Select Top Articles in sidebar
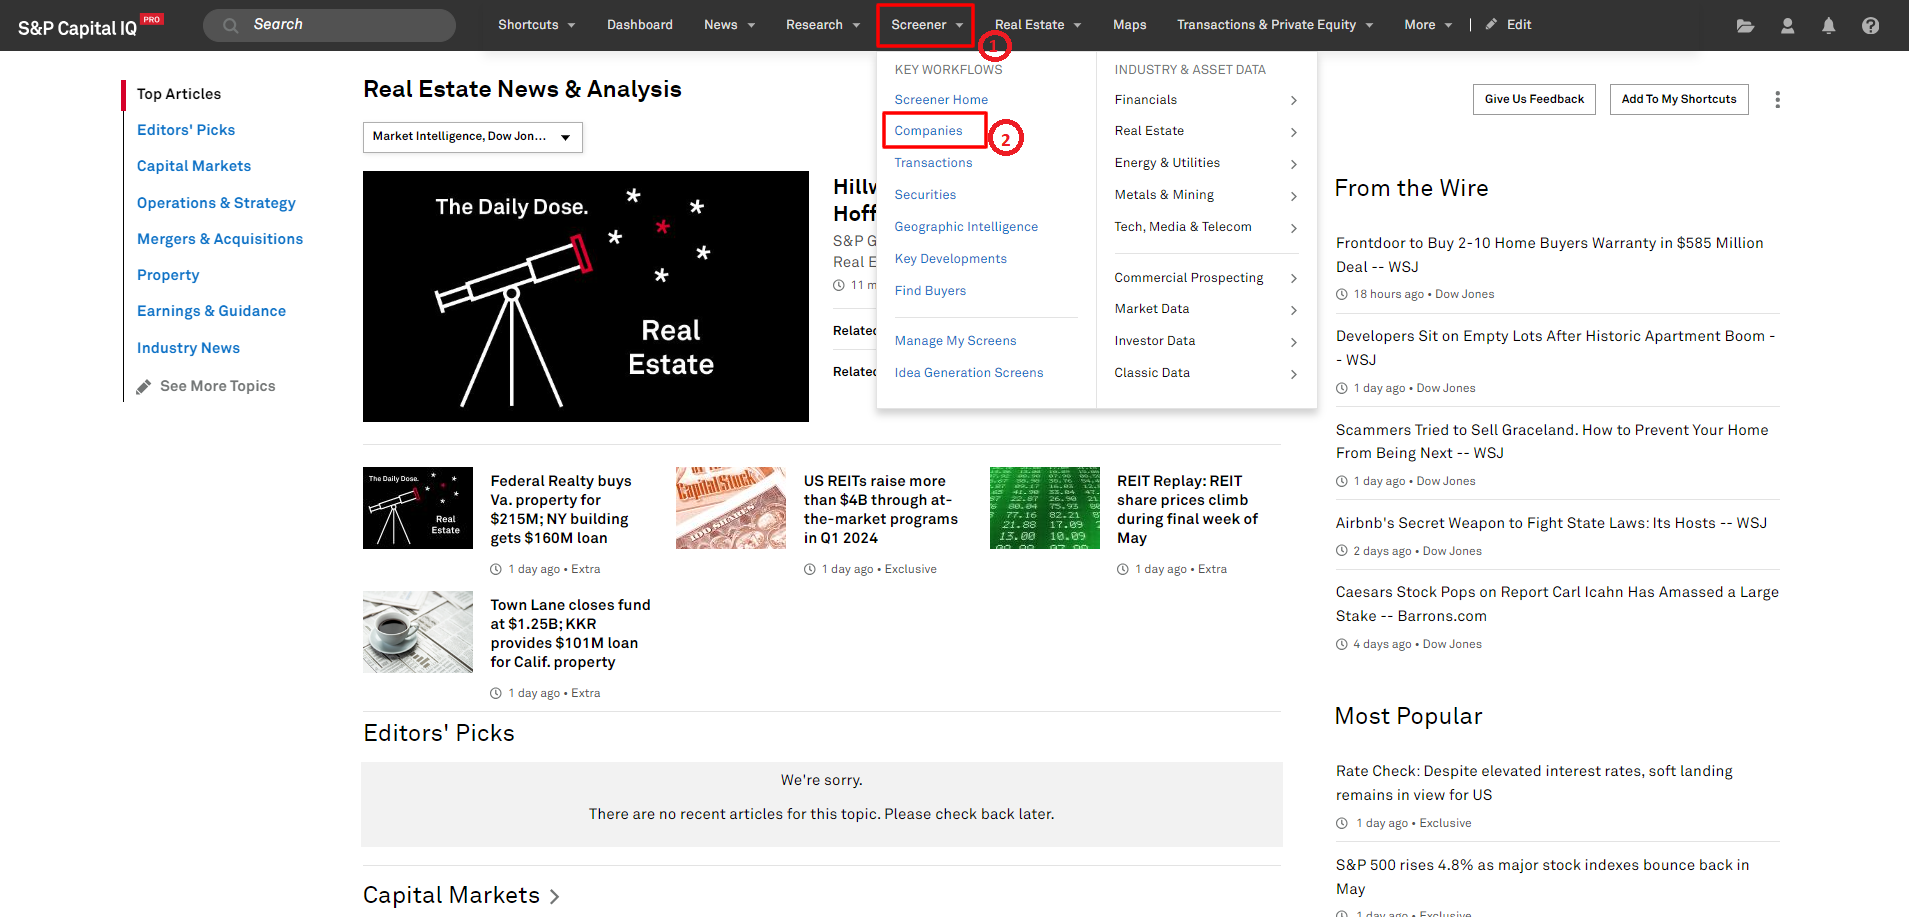The height and width of the screenshot is (917, 1910). pyautogui.click(x=179, y=94)
